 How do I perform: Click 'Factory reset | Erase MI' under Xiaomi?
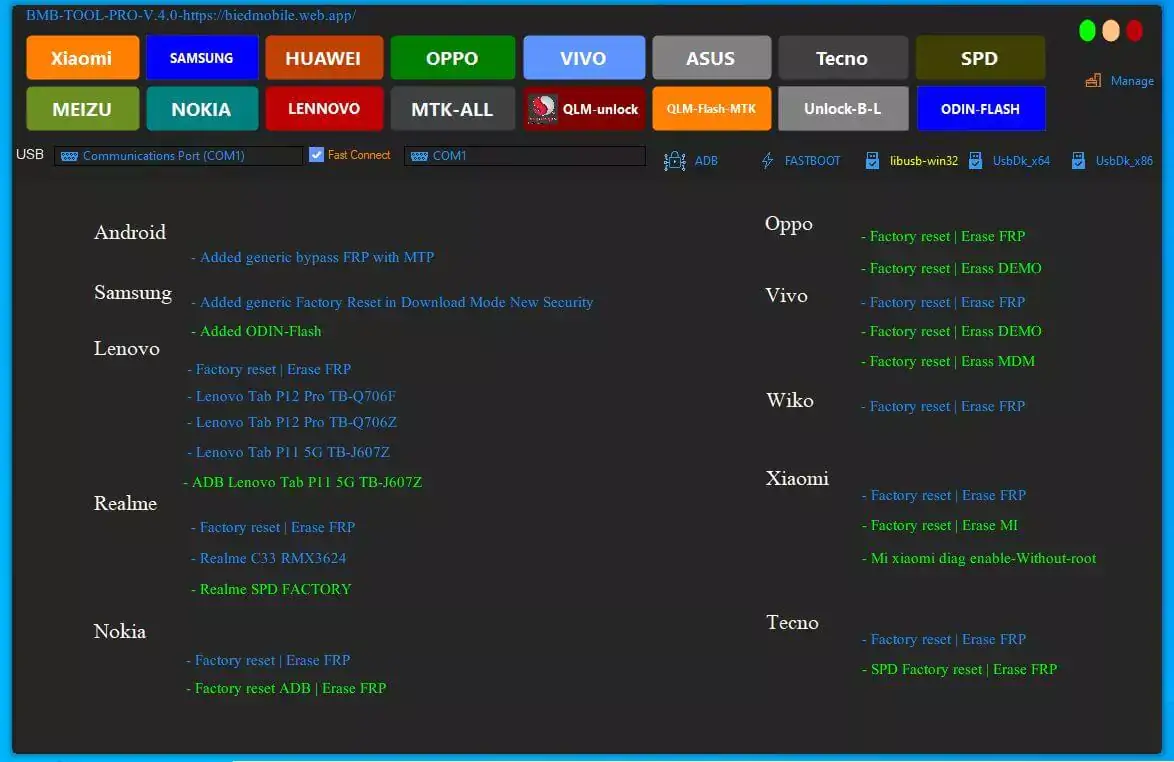(x=940, y=525)
